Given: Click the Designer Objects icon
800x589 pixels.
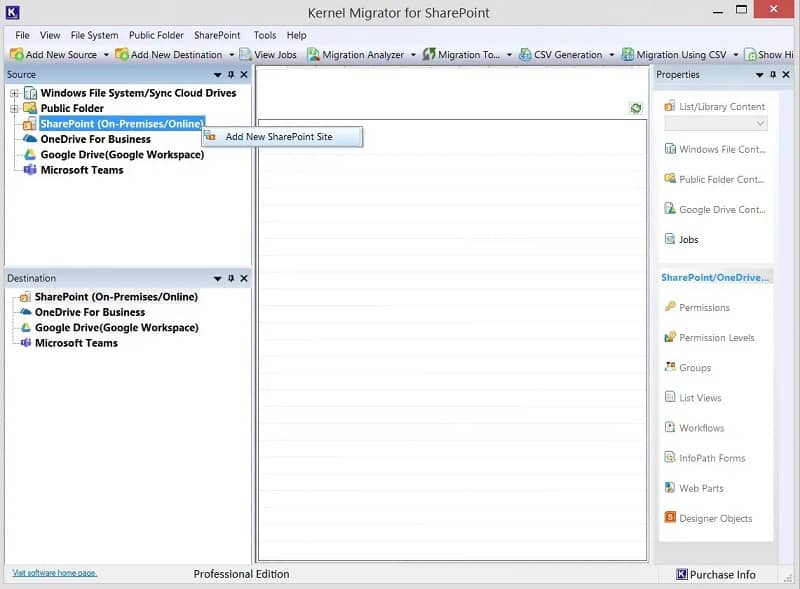Looking at the screenshot, I should point(670,517).
